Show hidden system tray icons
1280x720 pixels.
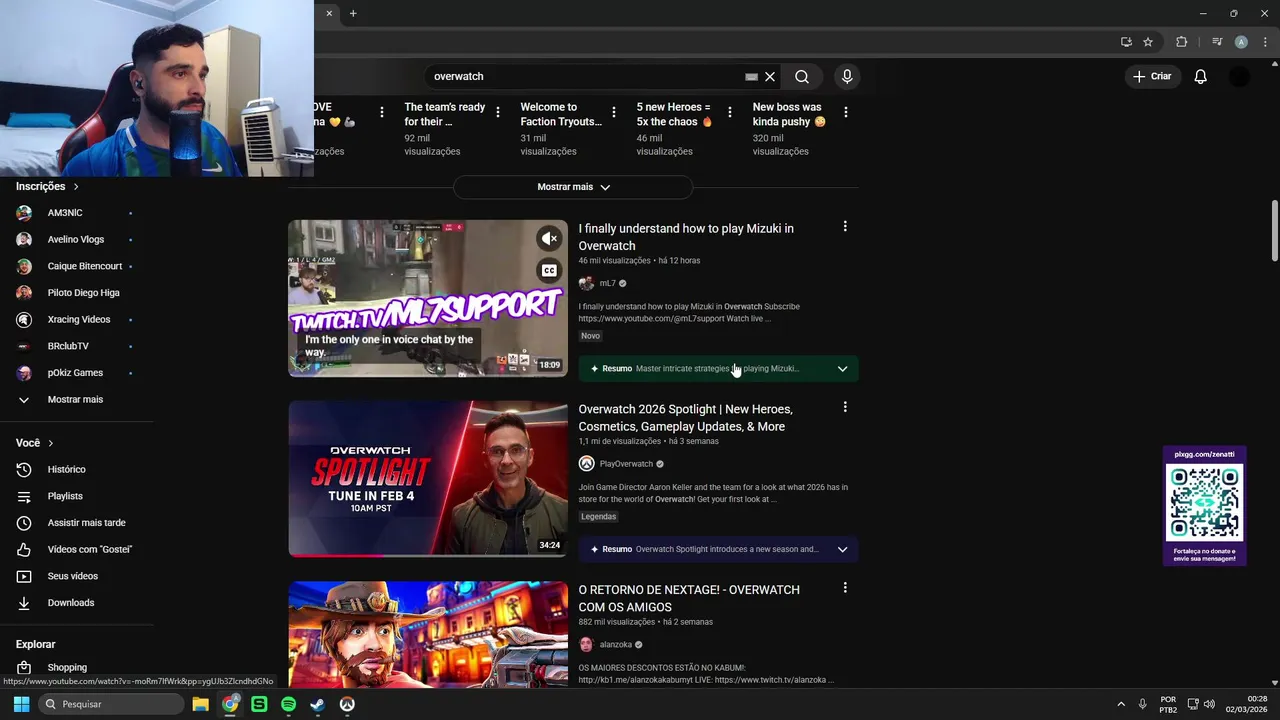pos(1120,704)
